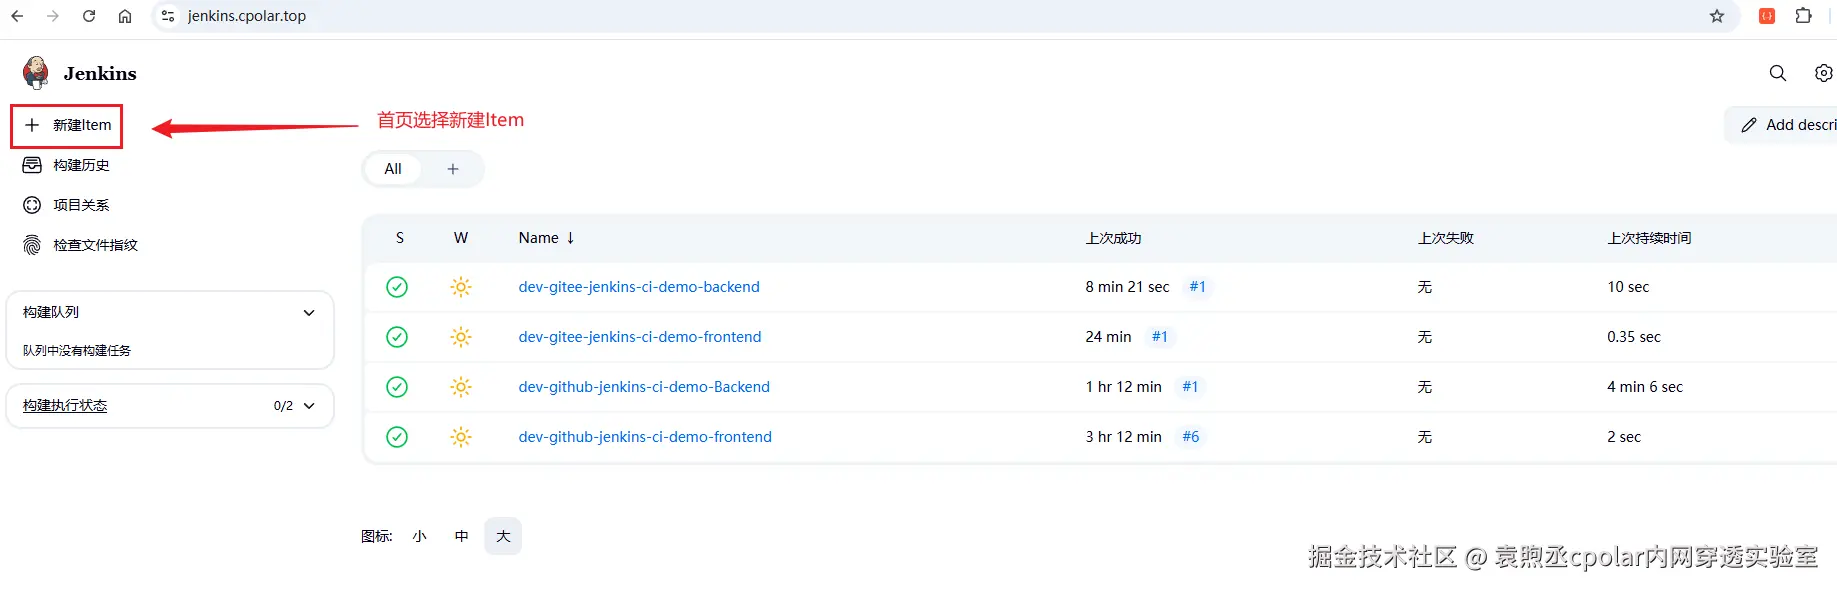Click the 8 min 21 sec cell
1837x590 pixels.
1127,287
